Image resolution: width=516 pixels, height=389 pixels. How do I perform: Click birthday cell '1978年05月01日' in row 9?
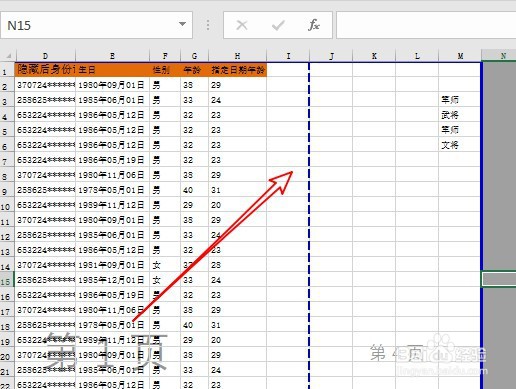[113, 190]
